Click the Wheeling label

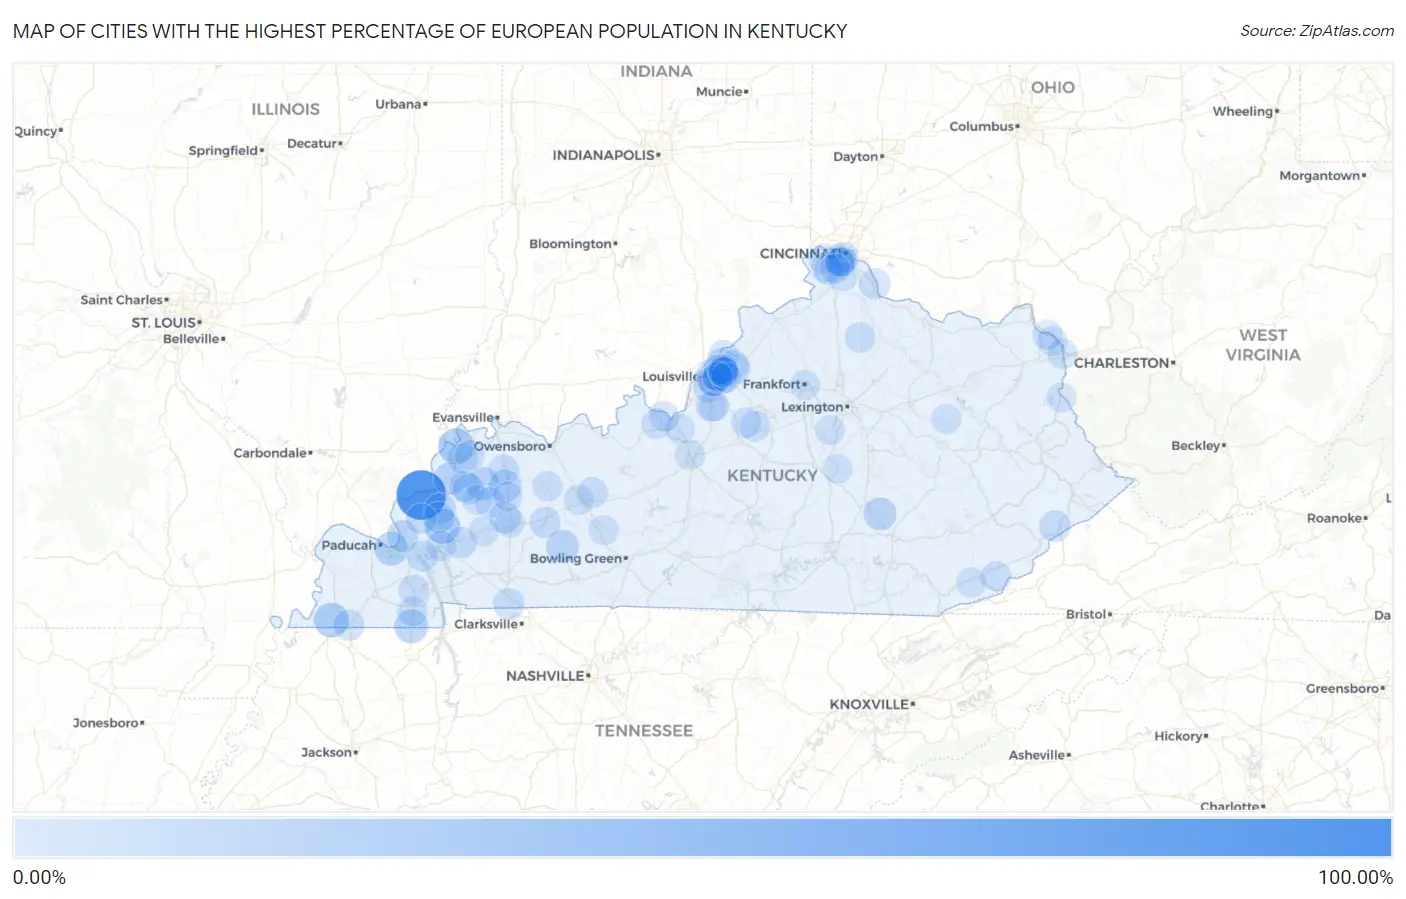point(1243,112)
